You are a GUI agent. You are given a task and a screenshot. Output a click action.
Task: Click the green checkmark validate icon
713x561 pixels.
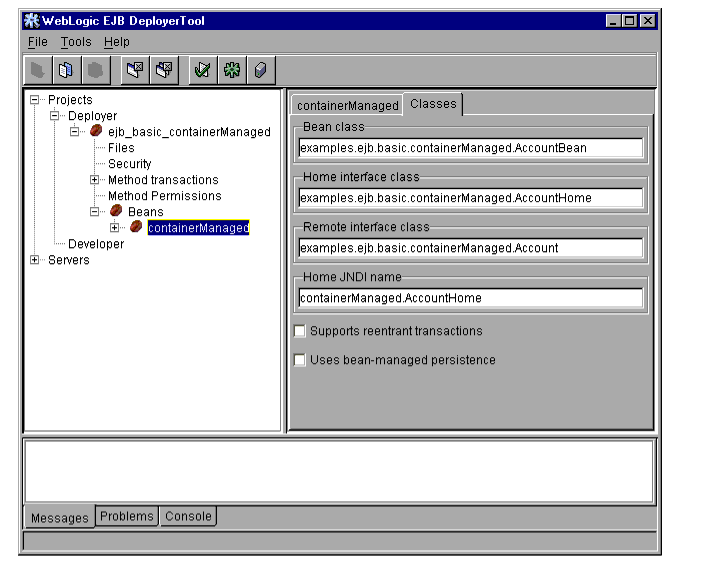(203, 70)
